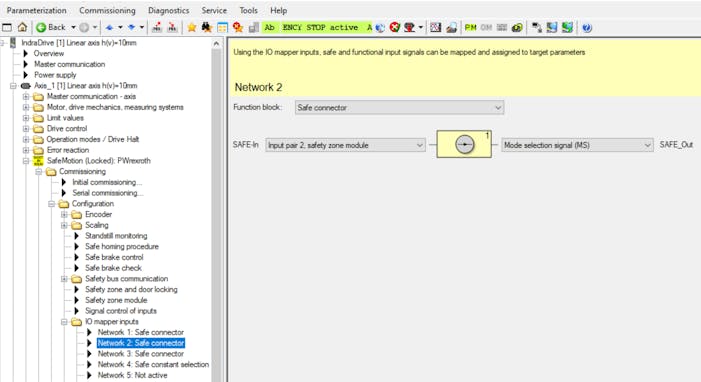
Task: Open the Service menu
Action: [x=214, y=10]
